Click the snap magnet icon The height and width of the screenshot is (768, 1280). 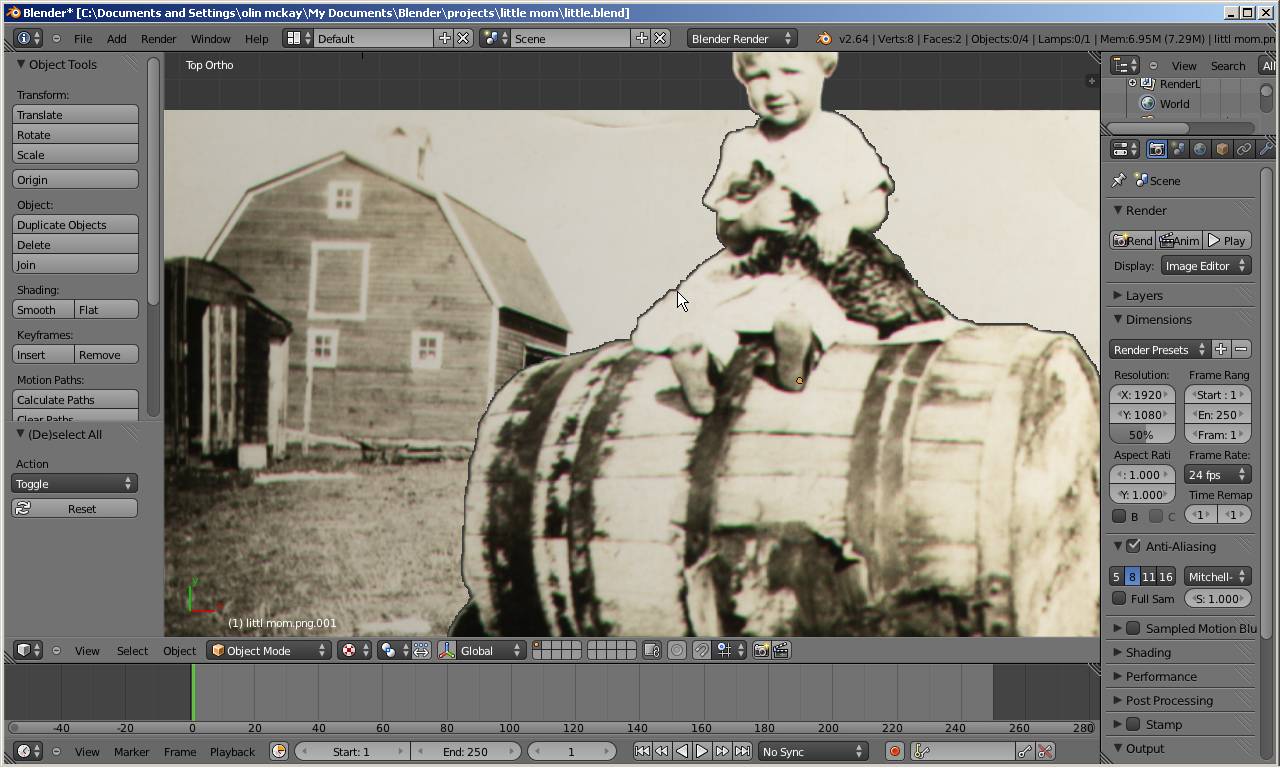pos(702,650)
